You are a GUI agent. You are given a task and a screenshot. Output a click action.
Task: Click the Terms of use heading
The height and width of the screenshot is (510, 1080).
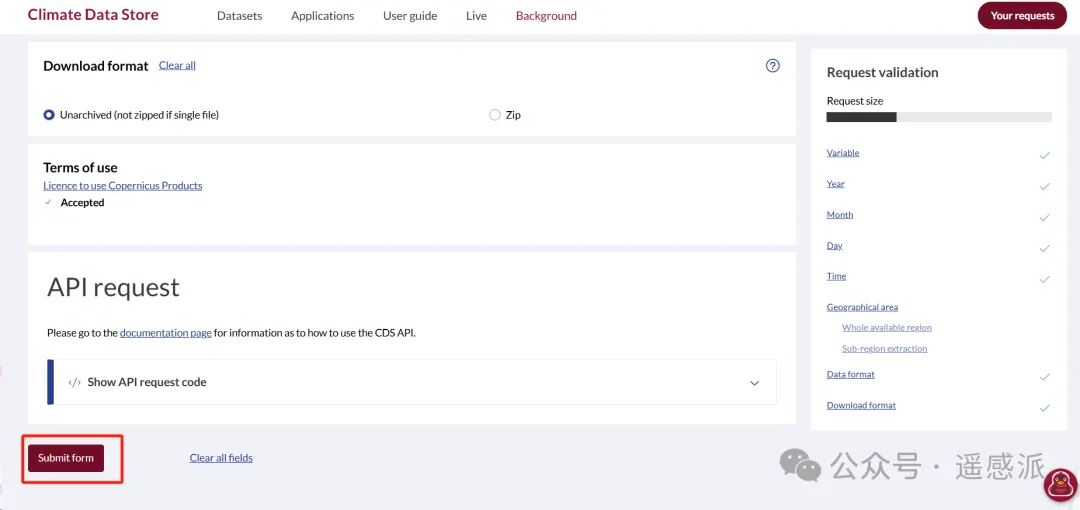coord(80,167)
